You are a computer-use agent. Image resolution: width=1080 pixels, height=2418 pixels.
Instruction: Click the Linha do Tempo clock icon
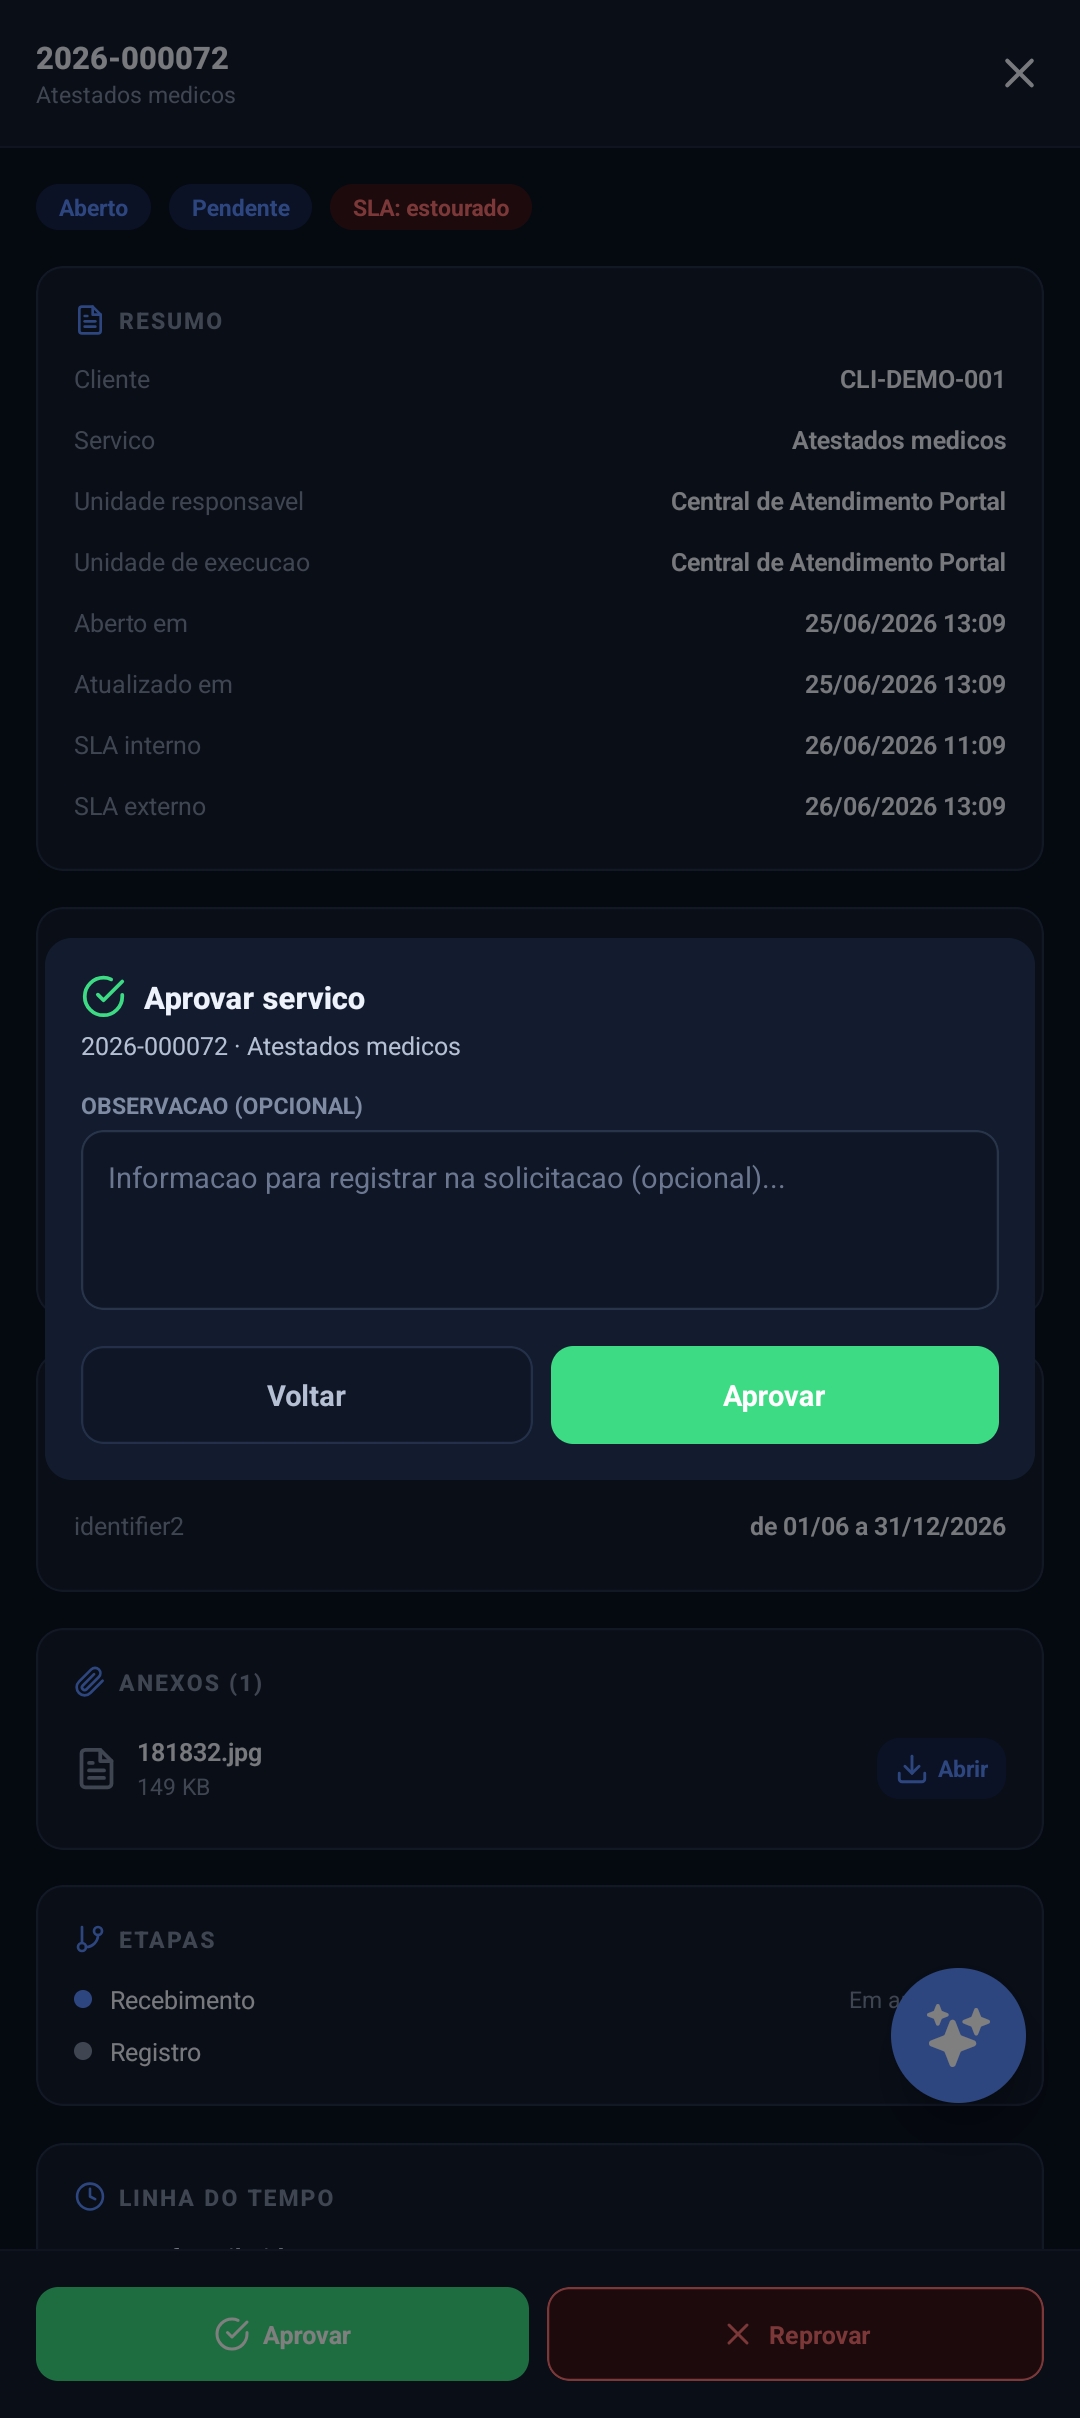point(90,2197)
